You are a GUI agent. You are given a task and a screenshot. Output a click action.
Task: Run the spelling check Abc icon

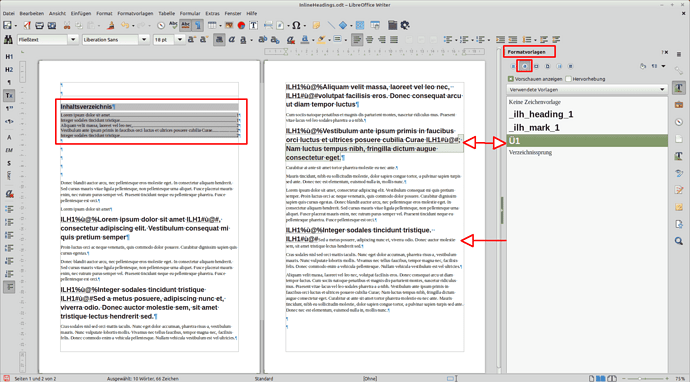(x=173, y=26)
